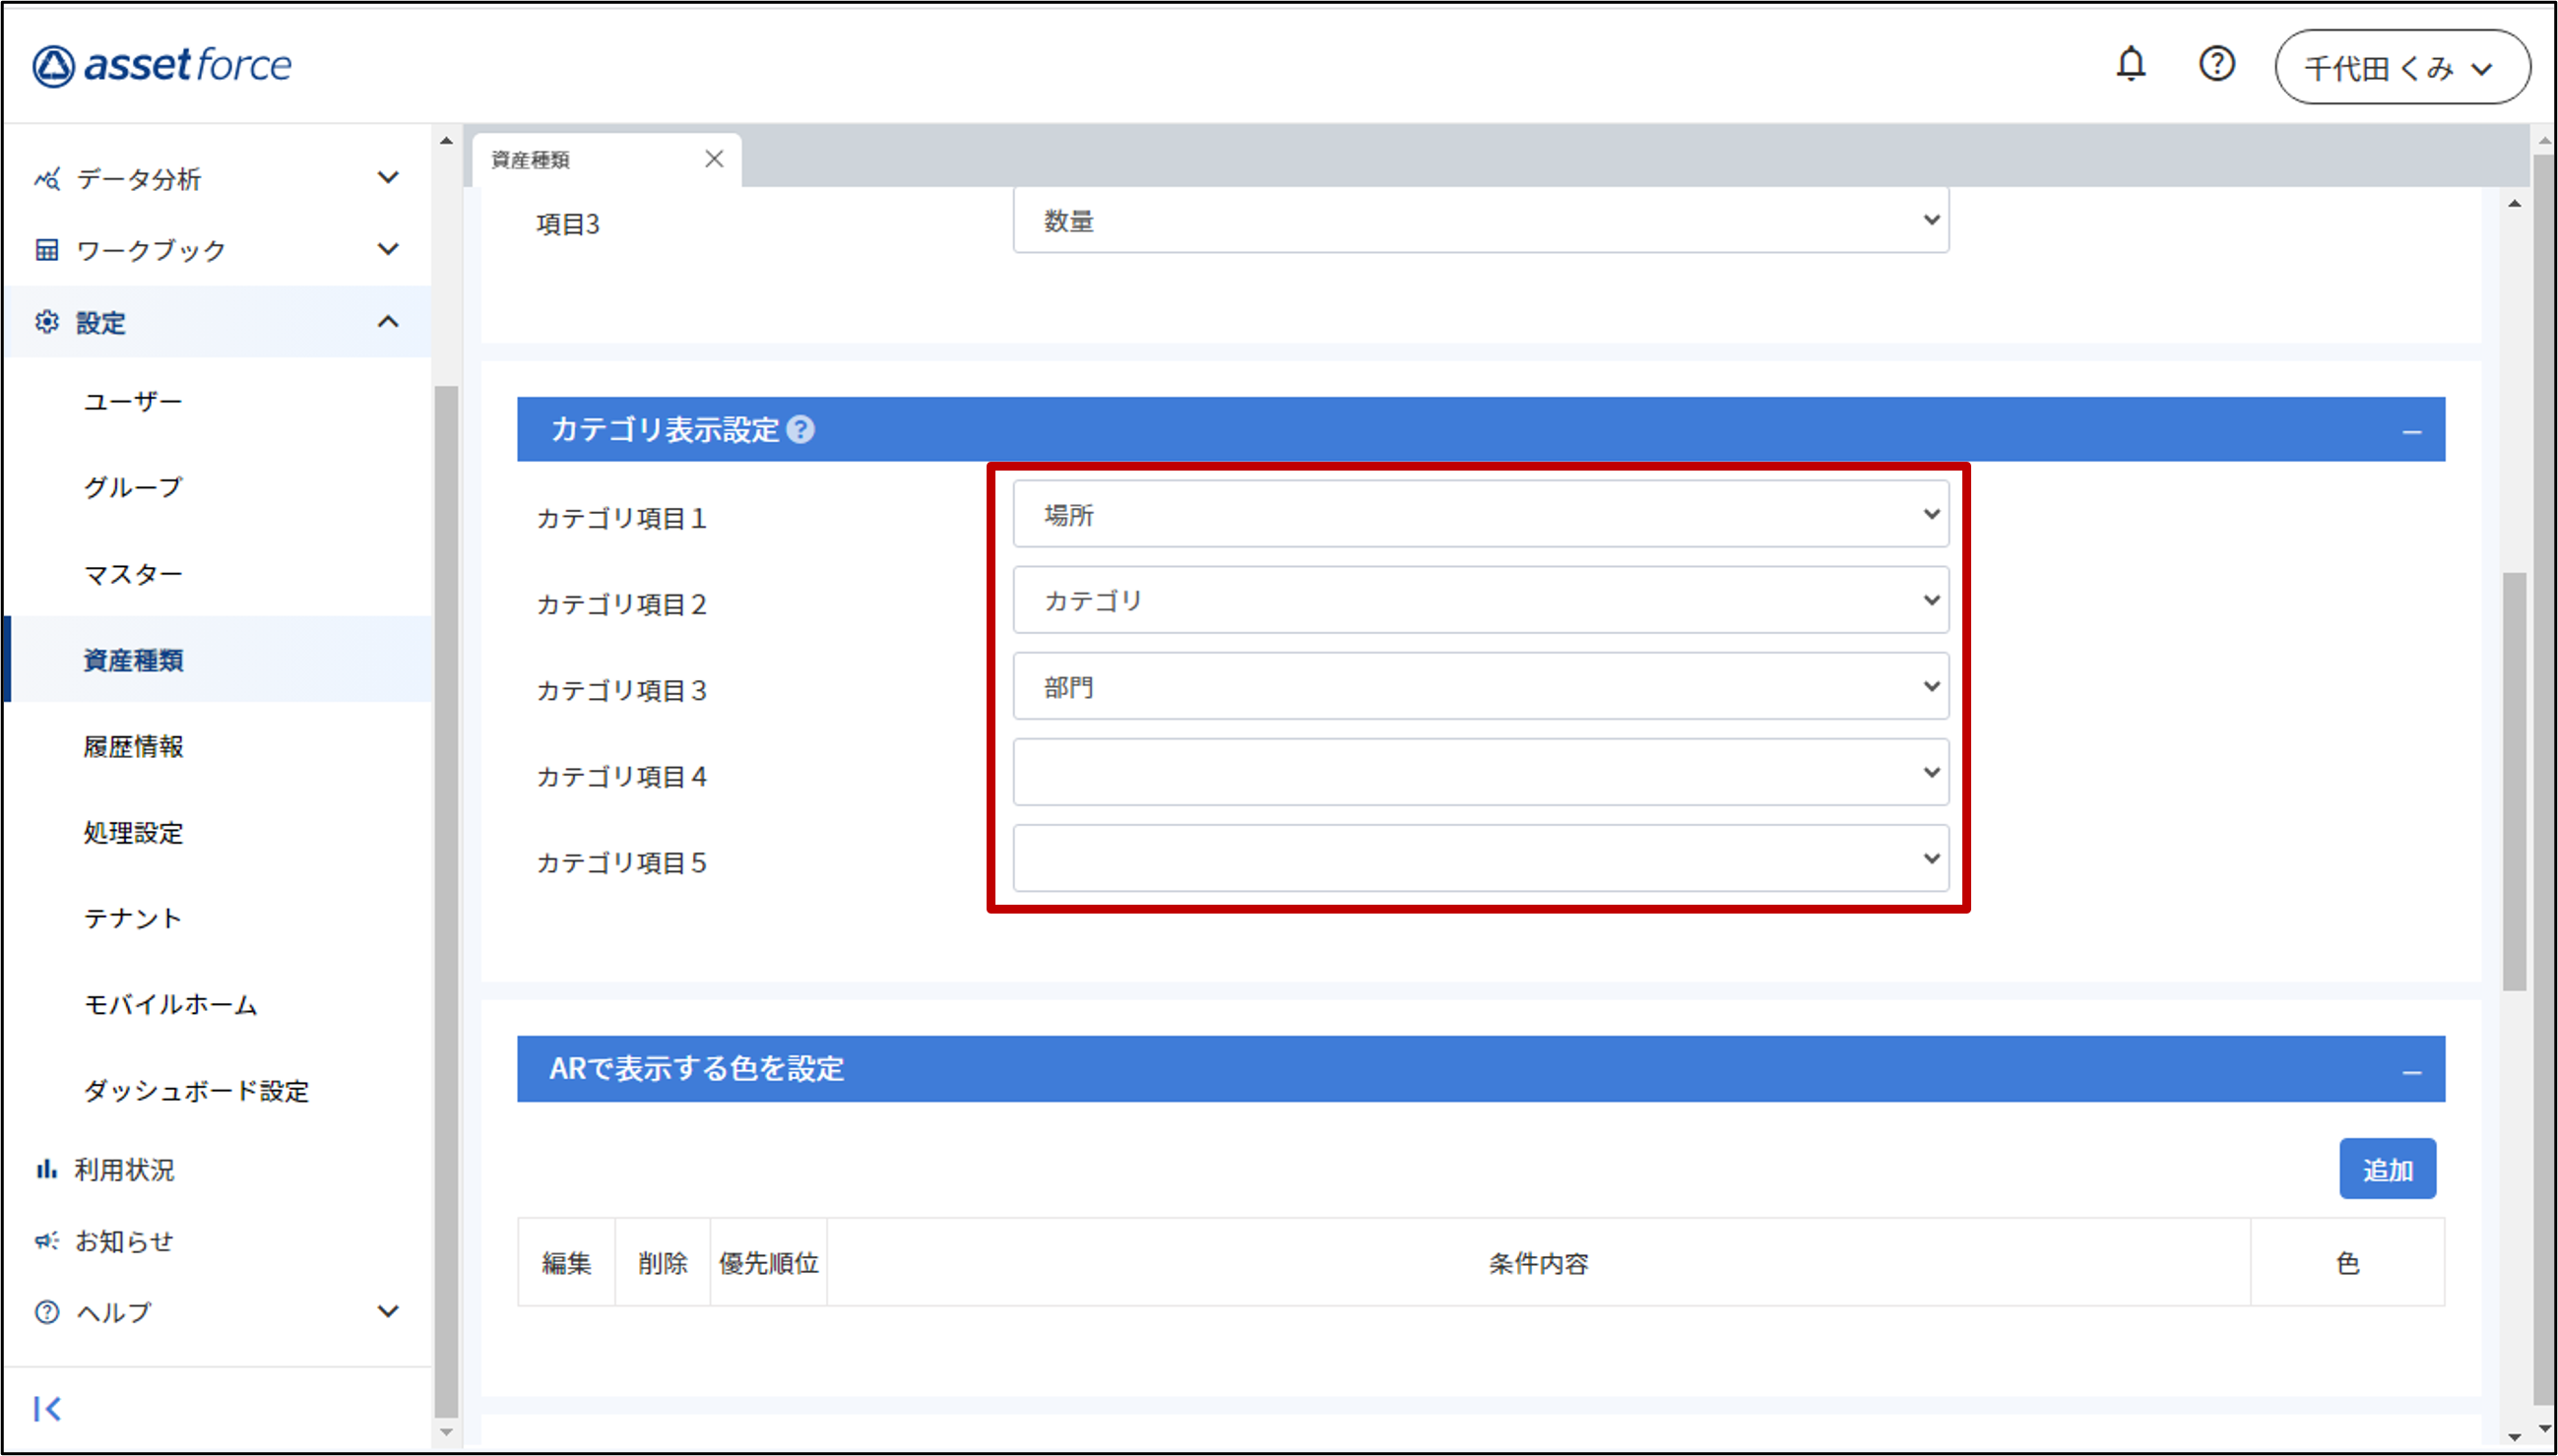Open the カテゴリ項目2 dropdown showing カテゴリ
Image resolution: width=2558 pixels, height=1456 pixels.
point(1480,600)
